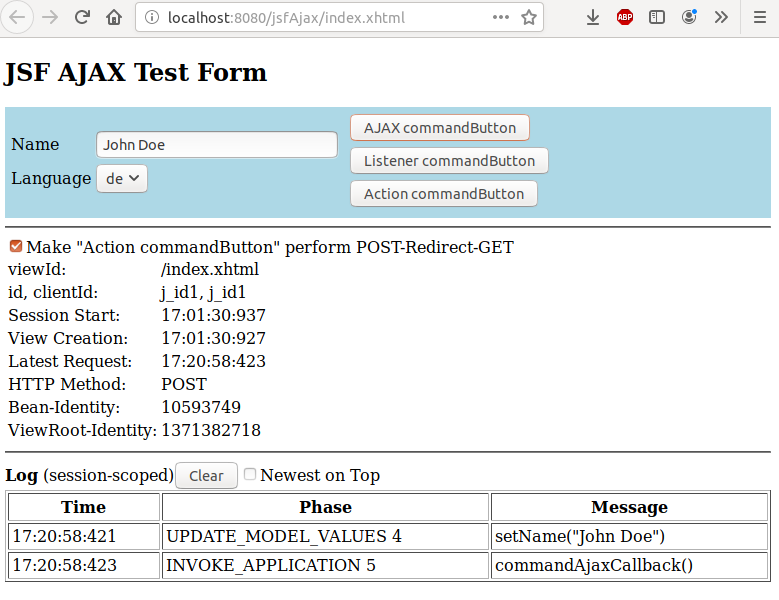Click the browser back arrow button
This screenshot has height=600, width=779.
(19, 17)
